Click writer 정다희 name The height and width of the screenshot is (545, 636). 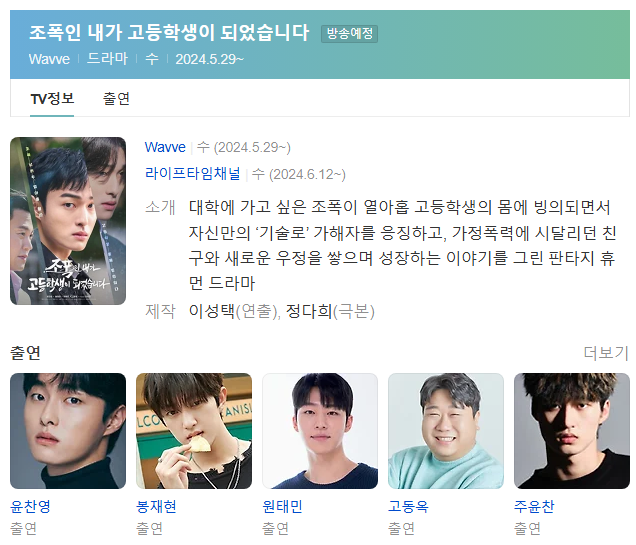(x=309, y=311)
